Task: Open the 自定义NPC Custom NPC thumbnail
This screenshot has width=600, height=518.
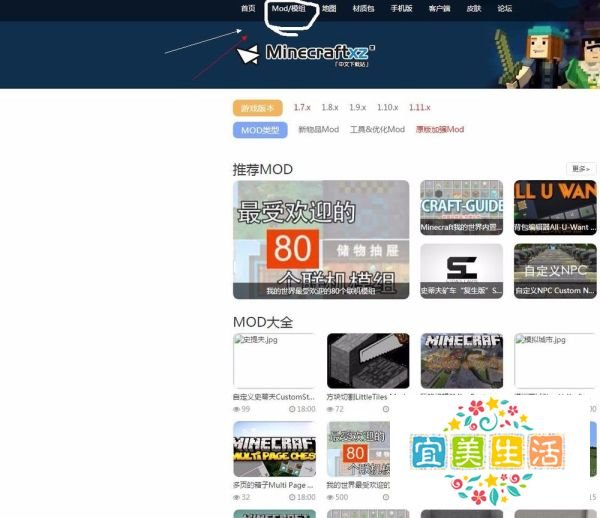Action: tap(555, 271)
